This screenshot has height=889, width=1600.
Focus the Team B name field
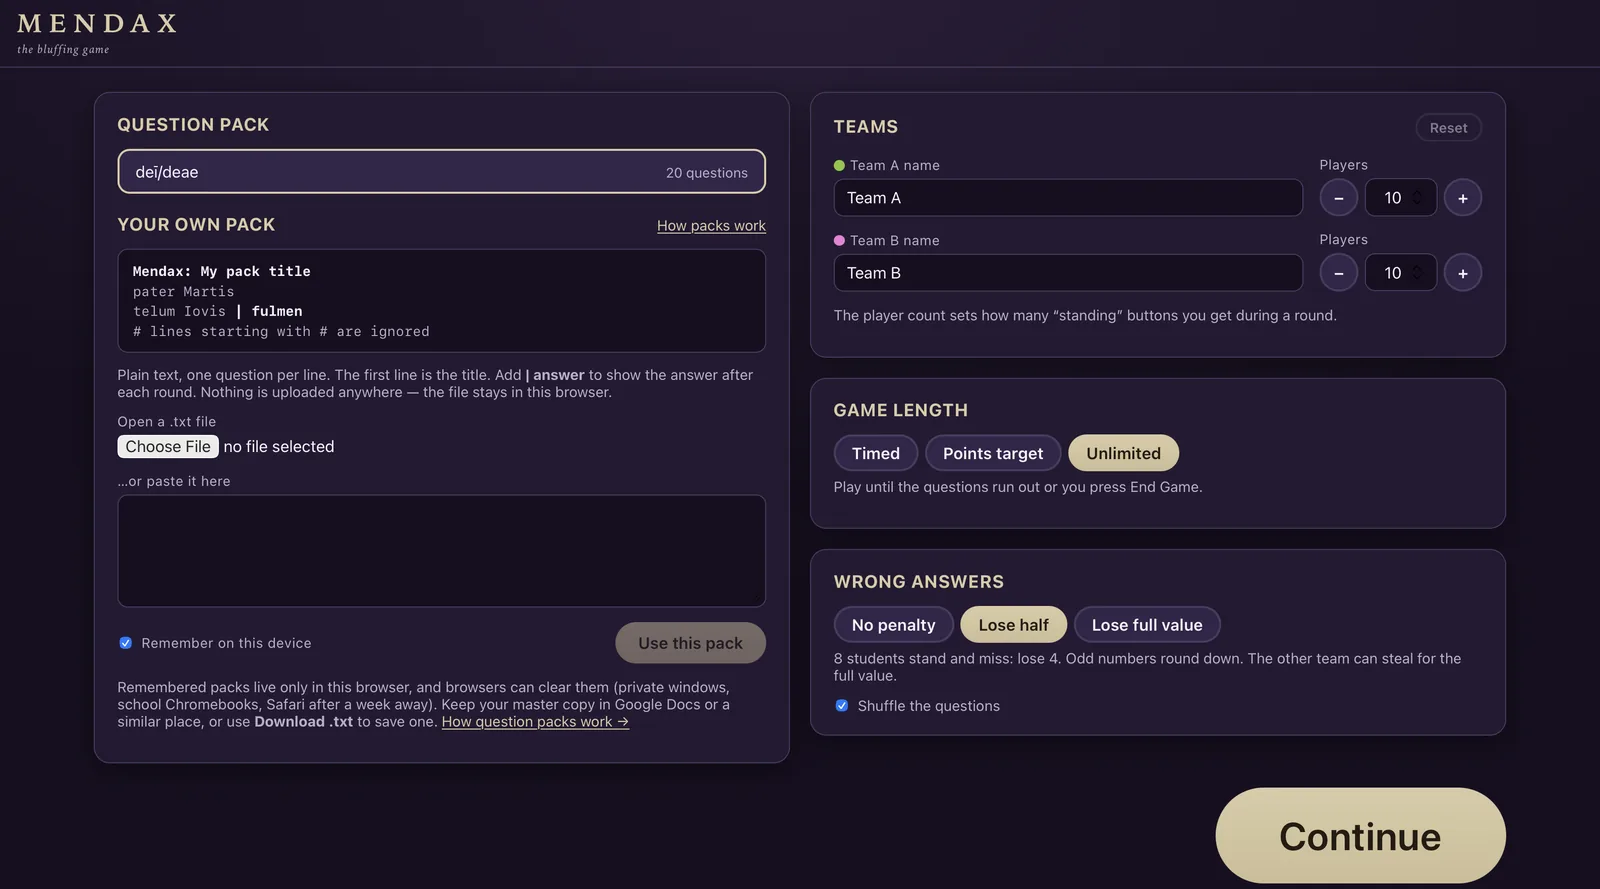pyautogui.click(x=1068, y=273)
